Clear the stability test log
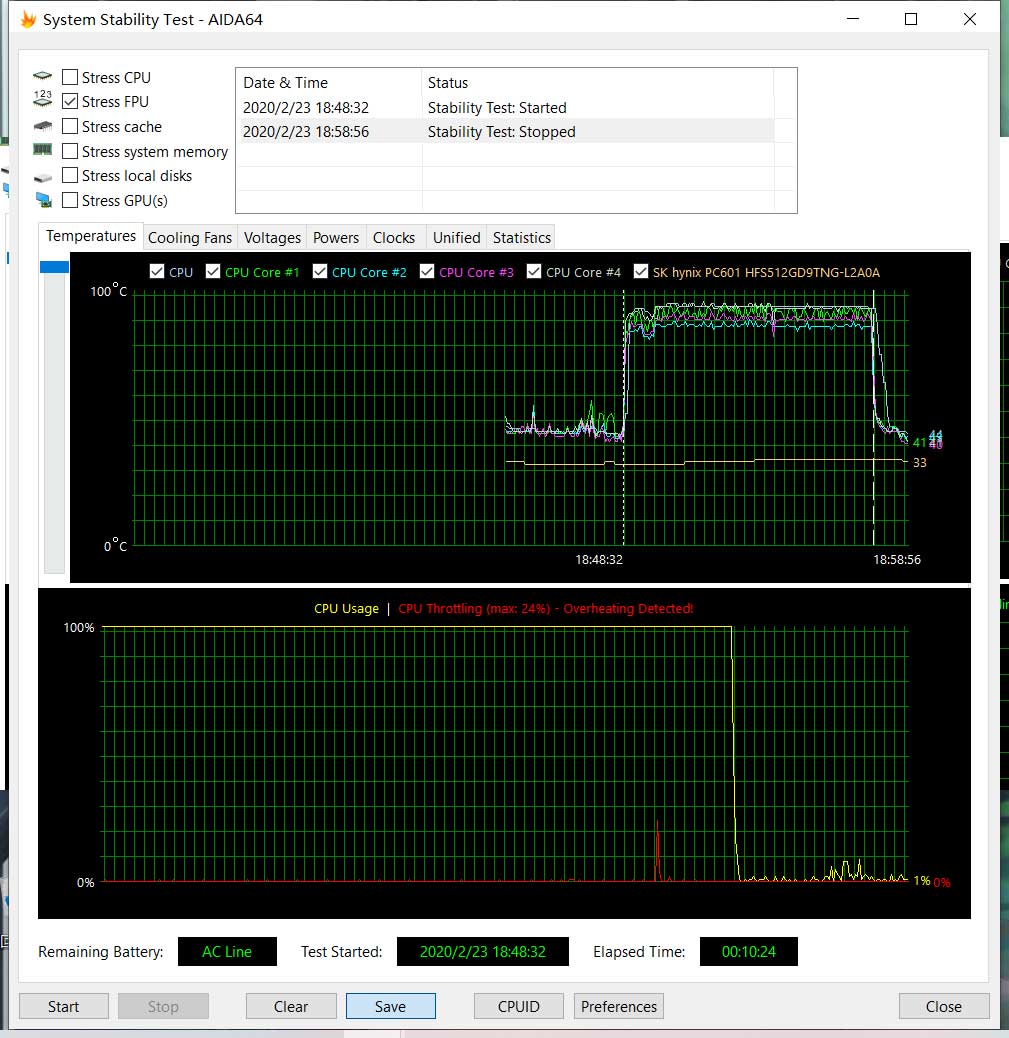1009x1038 pixels. point(291,1006)
